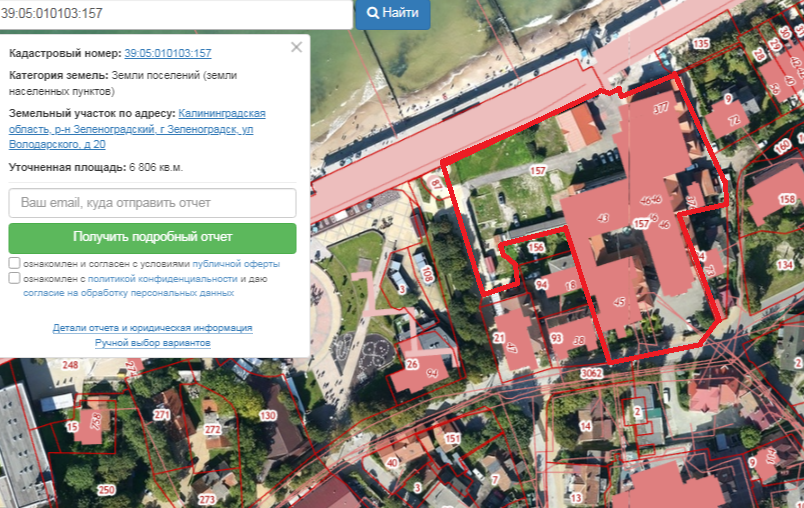
Task: Select parcel labeled 130 on map
Action: [267, 415]
